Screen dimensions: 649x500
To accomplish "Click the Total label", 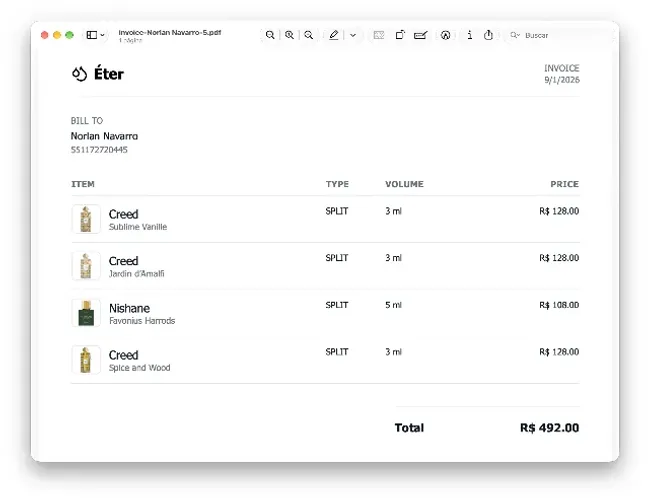I will (x=409, y=428).
